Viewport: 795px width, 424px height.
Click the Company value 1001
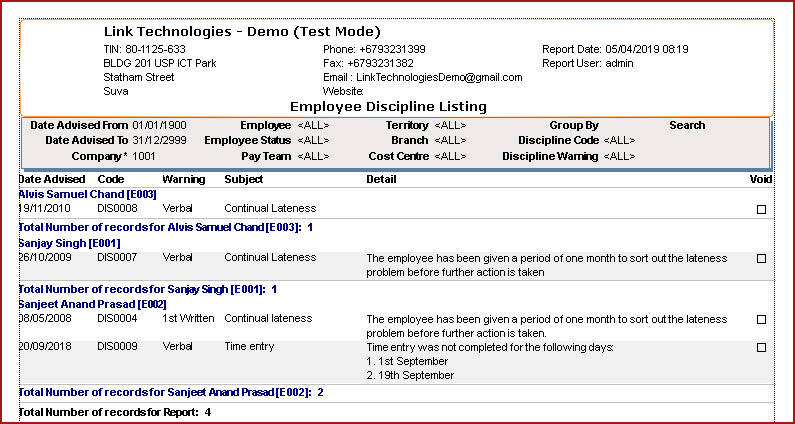pos(144,157)
